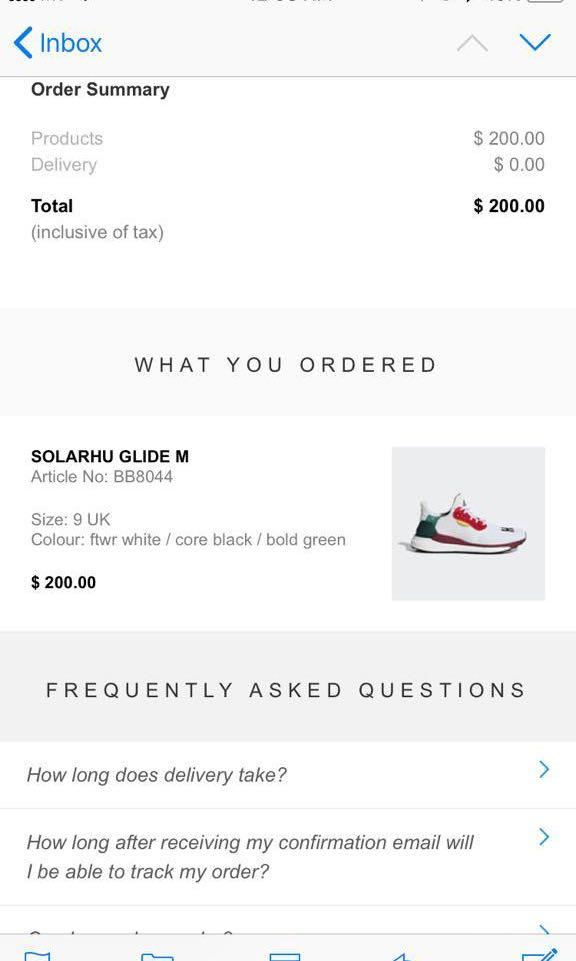
Task: Select the Article No BB8044 text
Action: 110,477
